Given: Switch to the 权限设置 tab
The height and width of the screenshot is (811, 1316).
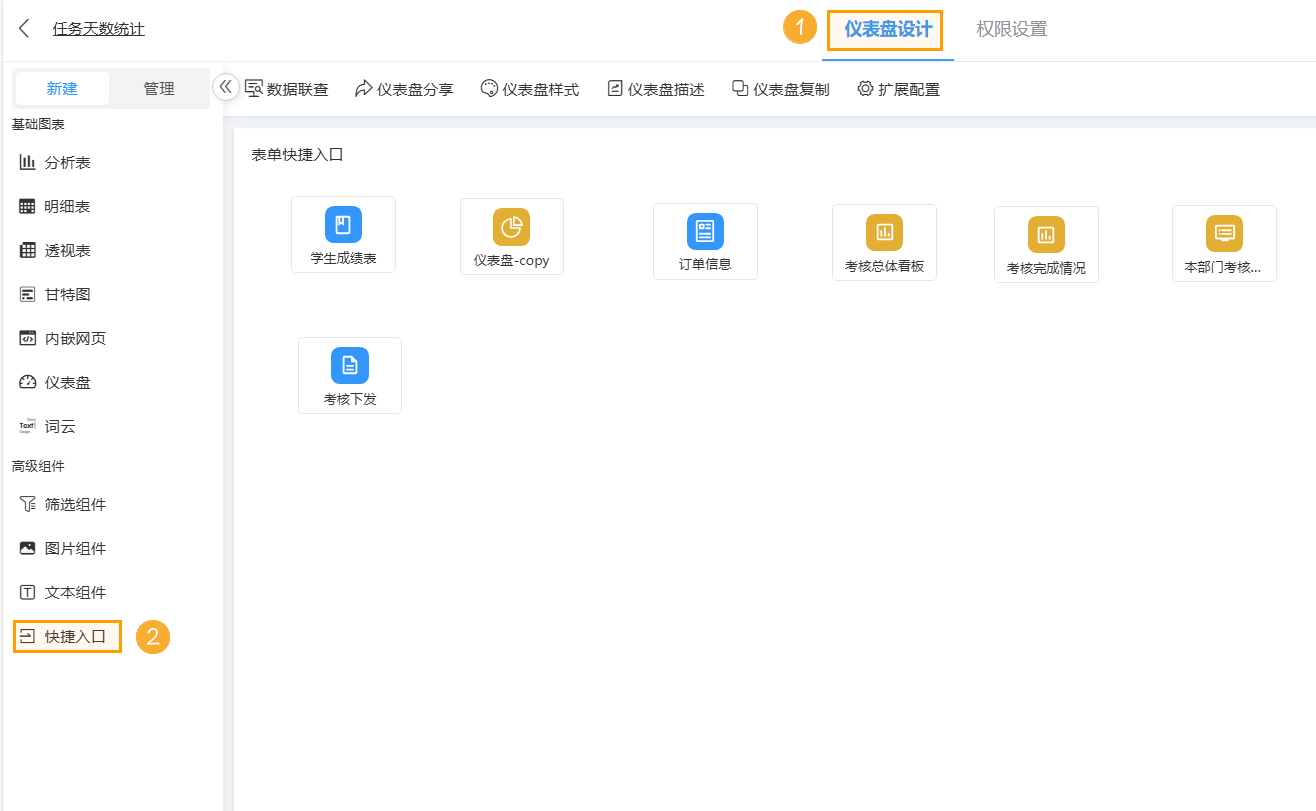Looking at the screenshot, I should pos(1010,27).
